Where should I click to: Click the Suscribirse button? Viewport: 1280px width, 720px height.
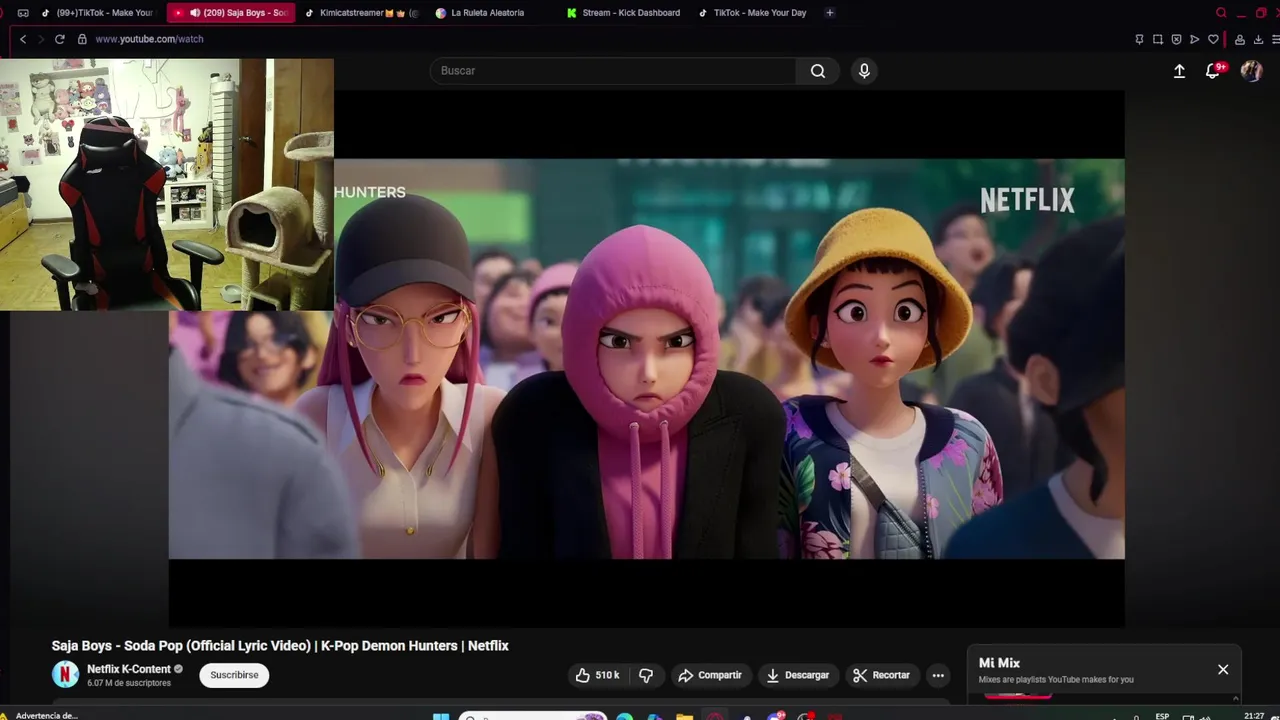click(x=234, y=675)
